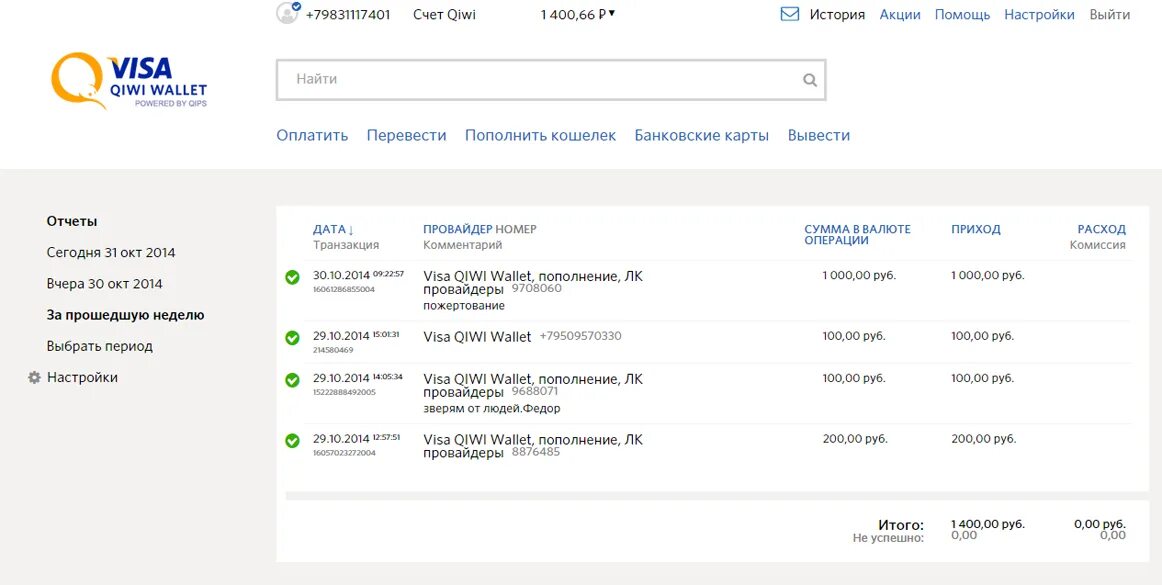Click green check icon for 30.10.2014 09:22:57 transaction
The height and width of the screenshot is (585, 1162).
[x=292, y=277]
